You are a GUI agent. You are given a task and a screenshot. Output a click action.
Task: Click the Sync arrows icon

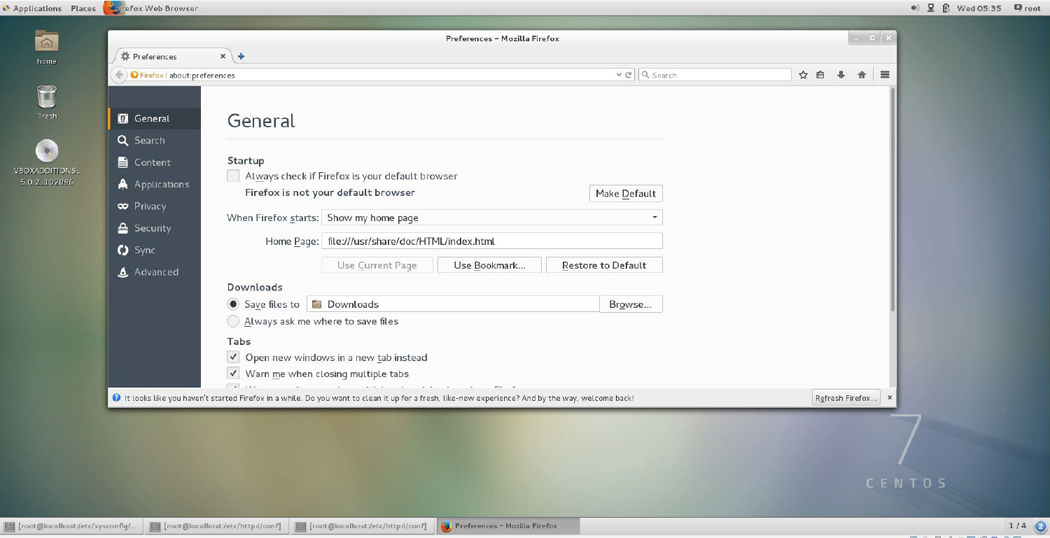[x=123, y=251]
